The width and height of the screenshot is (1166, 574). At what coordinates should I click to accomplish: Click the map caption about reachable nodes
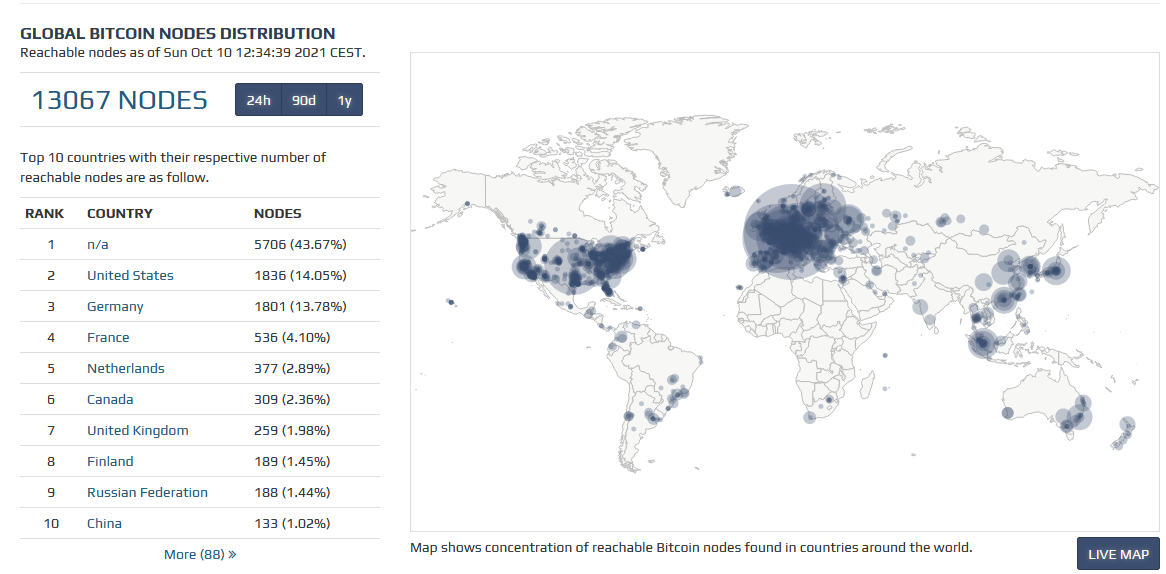point(691,547)
